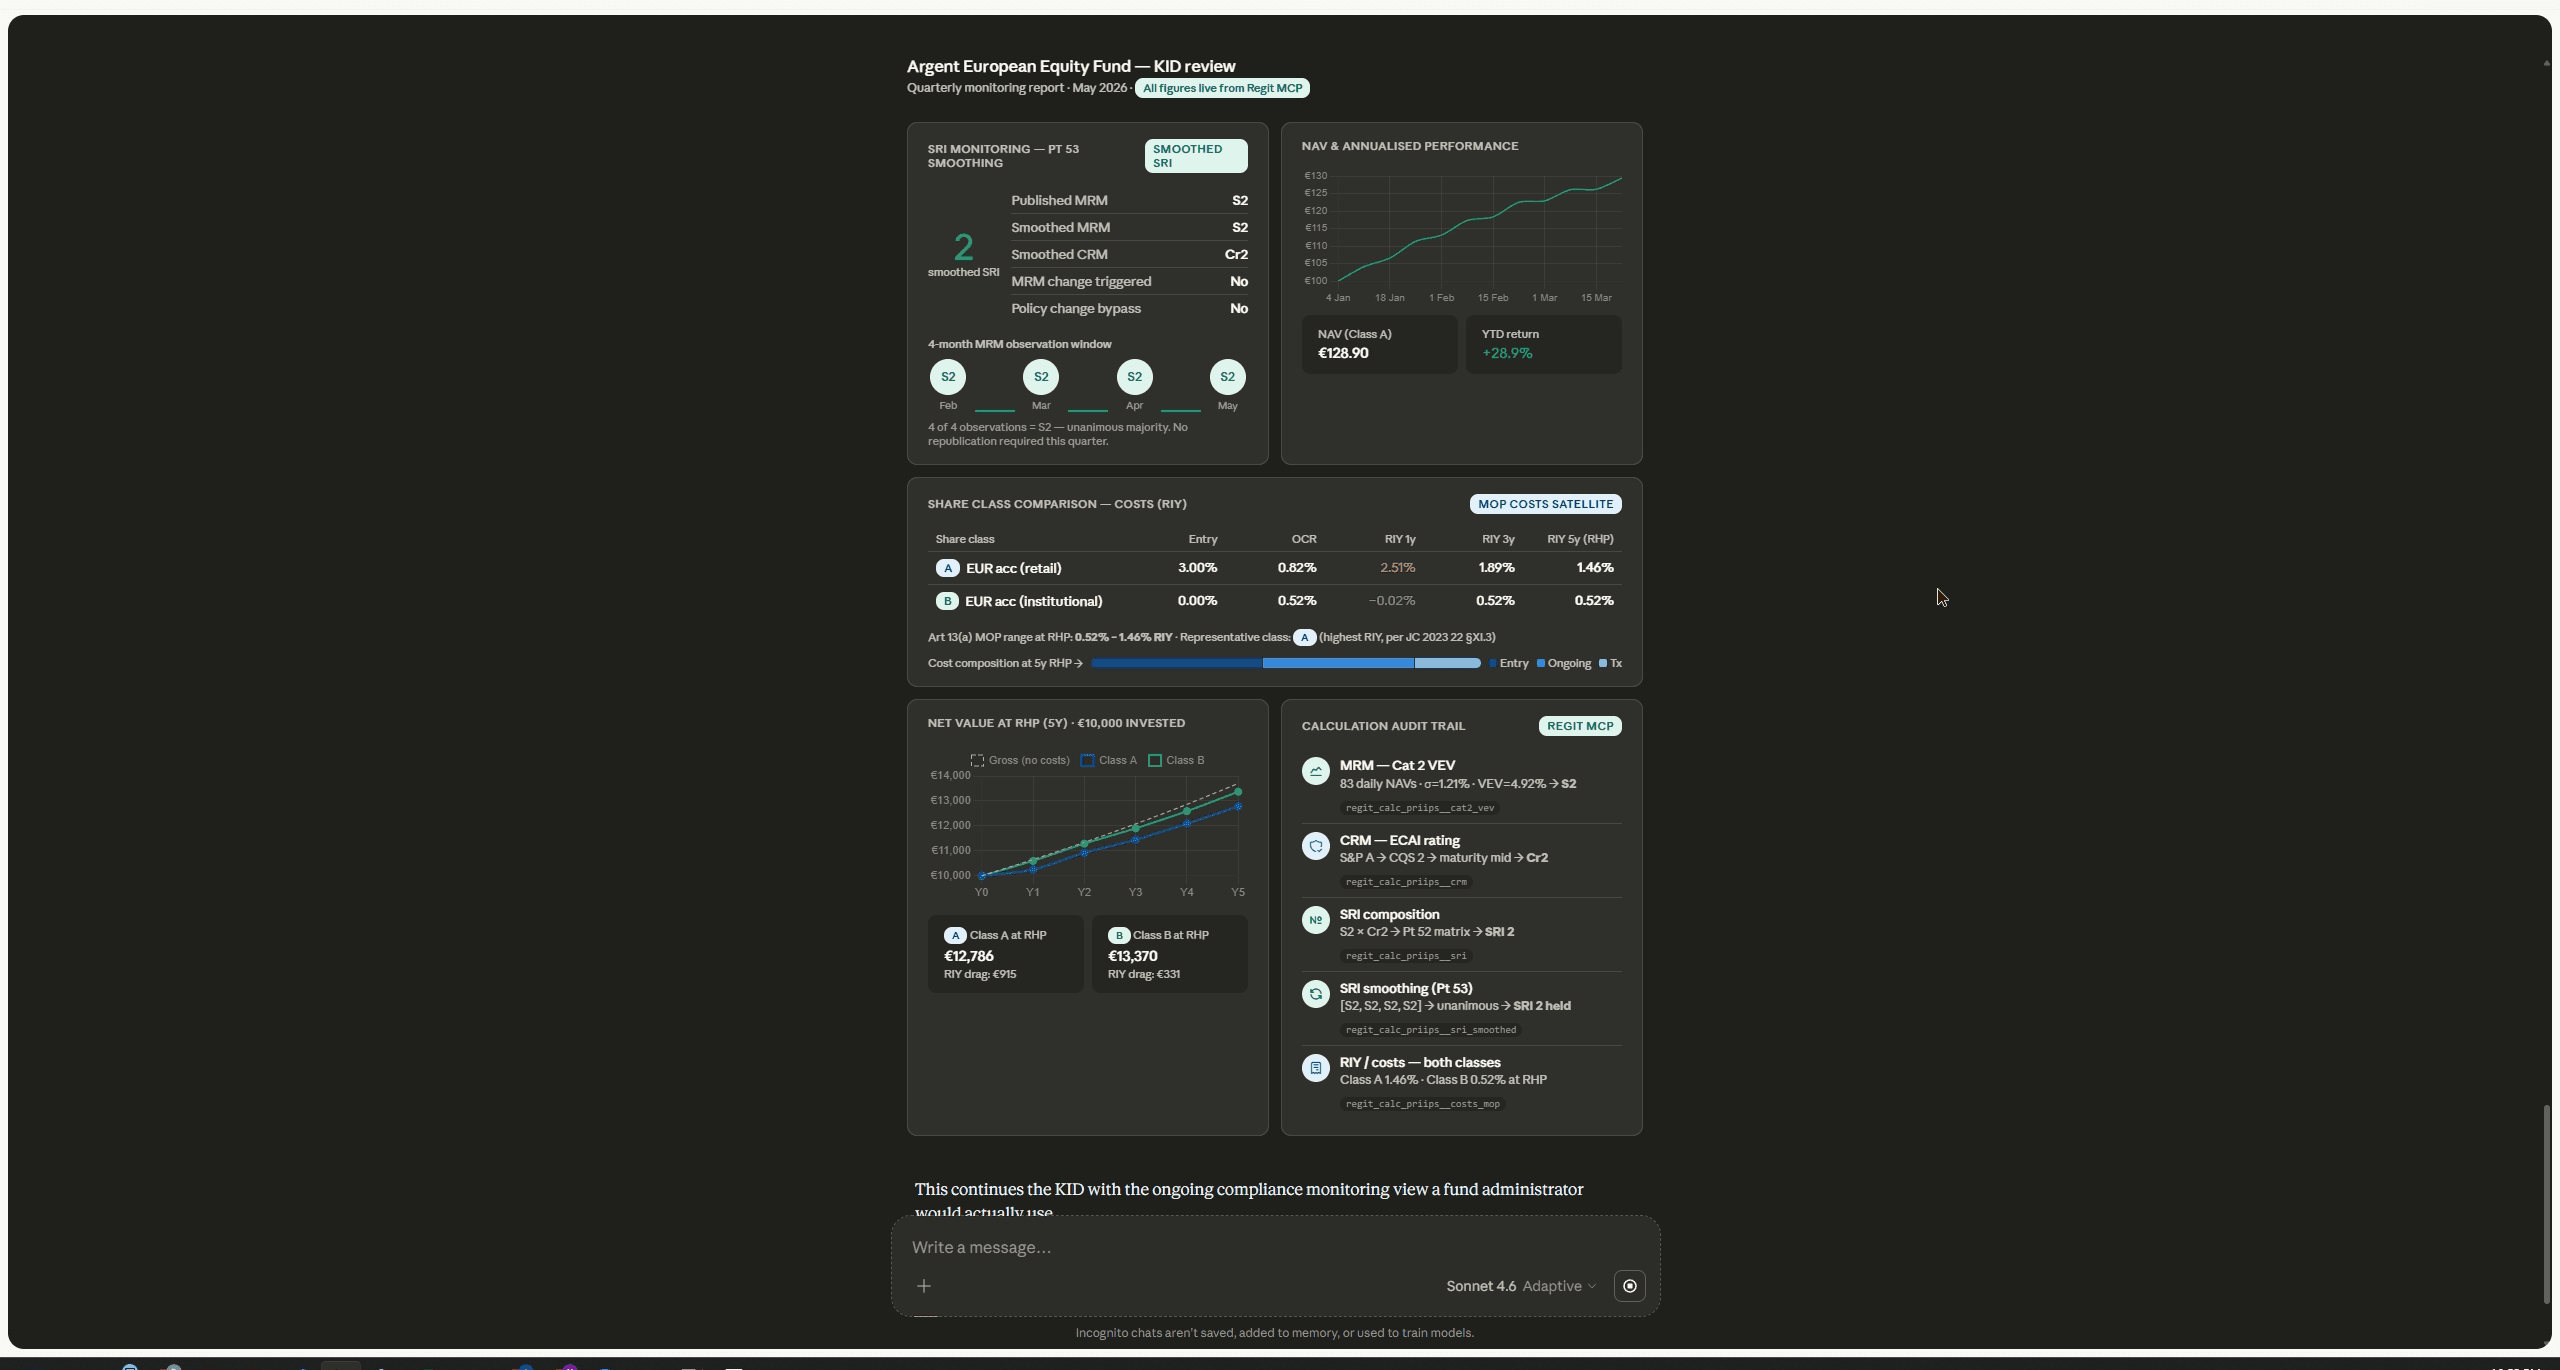Click the 2.51% RIY 1y value
The image size is (2560, 1370).
(1398, 568)
